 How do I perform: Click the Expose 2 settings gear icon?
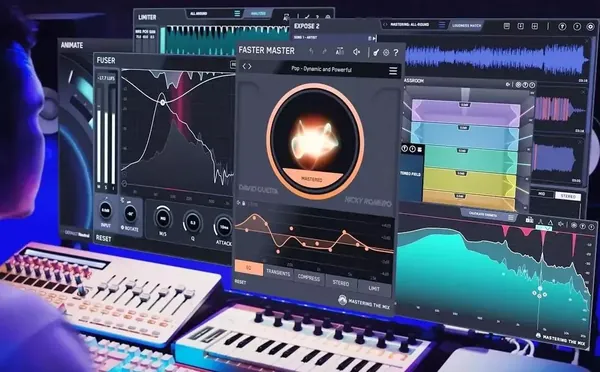tap(590, 27)
